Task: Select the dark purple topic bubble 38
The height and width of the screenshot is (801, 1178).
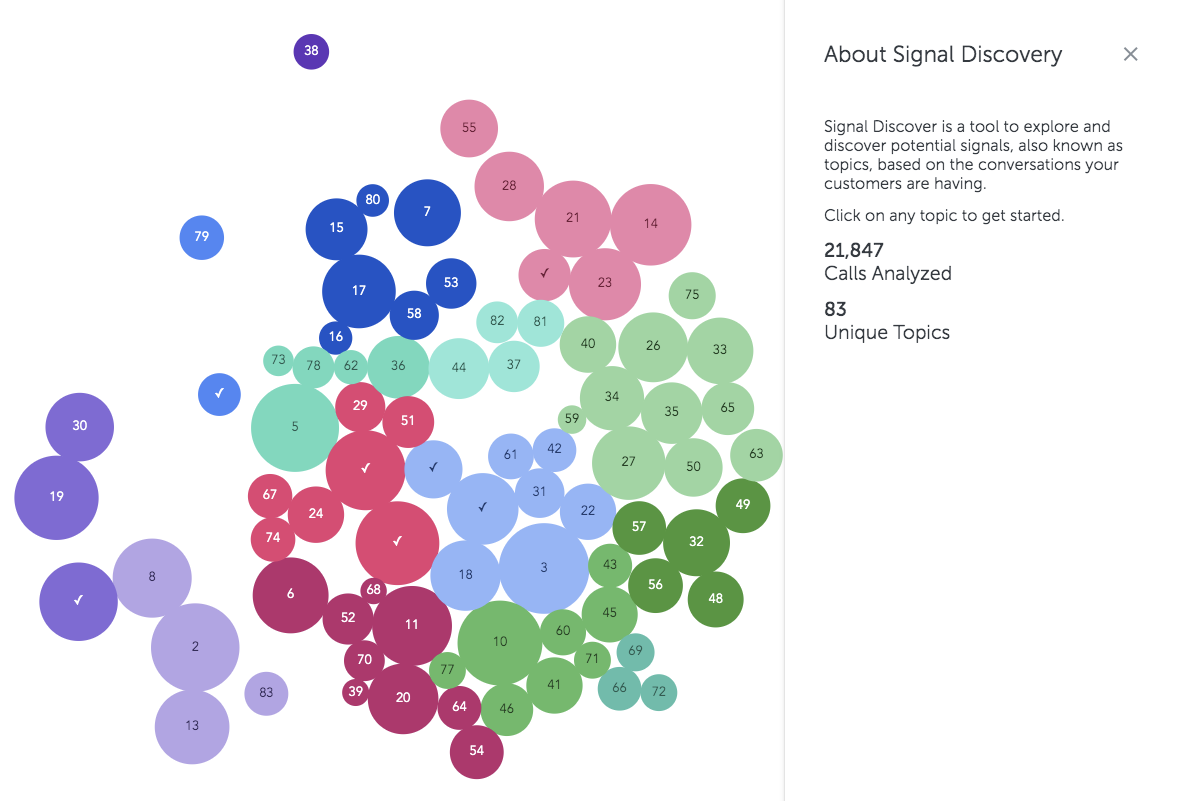Action: [311, 51]
